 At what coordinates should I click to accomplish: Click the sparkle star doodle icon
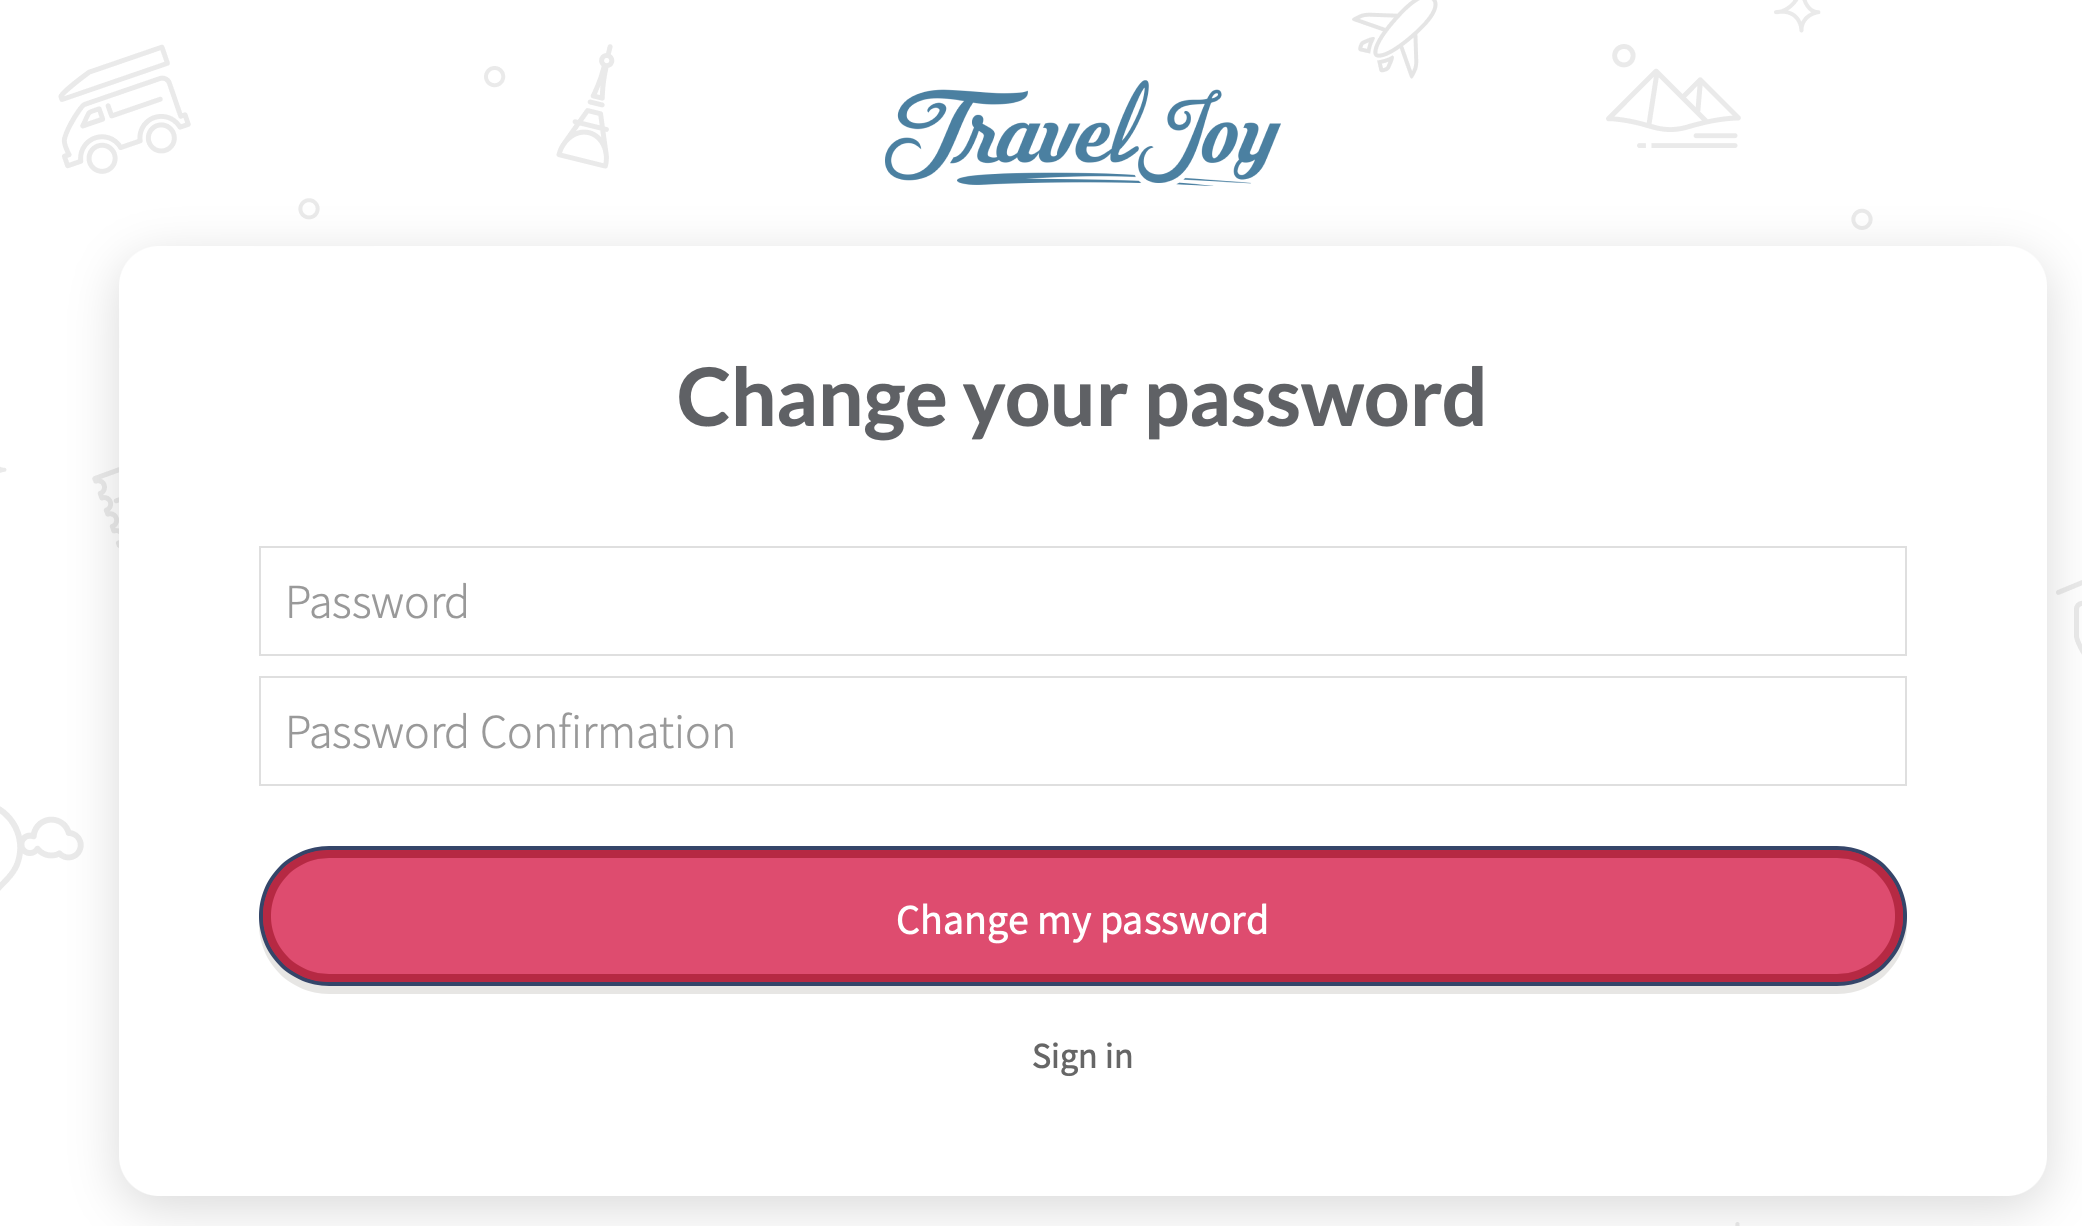(x=1798, y=14)
